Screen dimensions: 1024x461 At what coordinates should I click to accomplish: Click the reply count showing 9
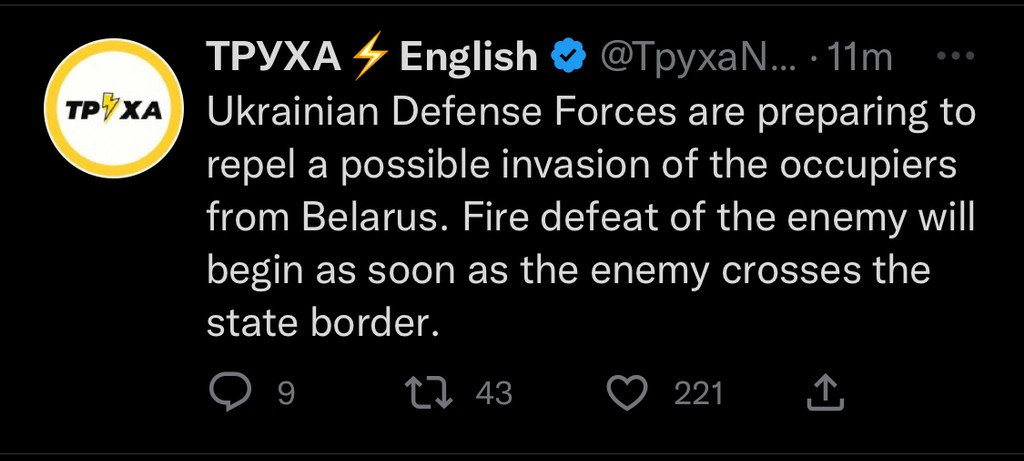pyautogui.click(x=285, y=394)
